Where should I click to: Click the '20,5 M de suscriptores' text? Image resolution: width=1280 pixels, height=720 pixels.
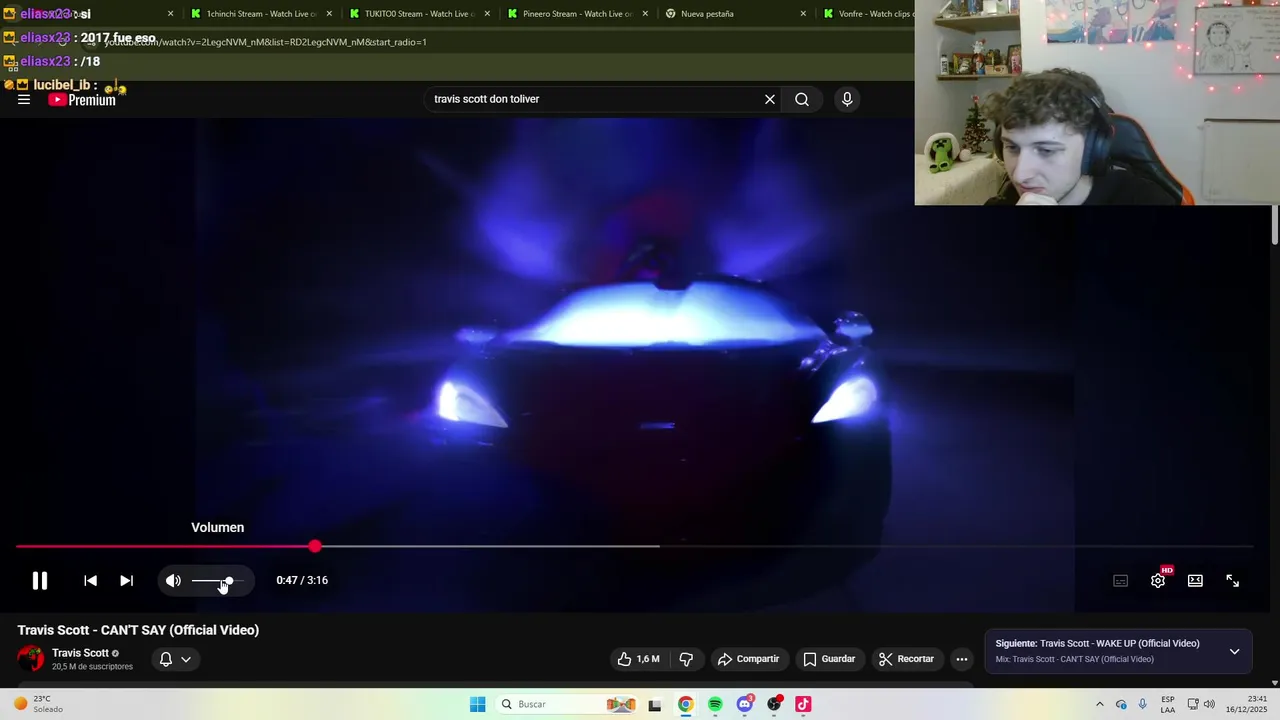(92, 667)
